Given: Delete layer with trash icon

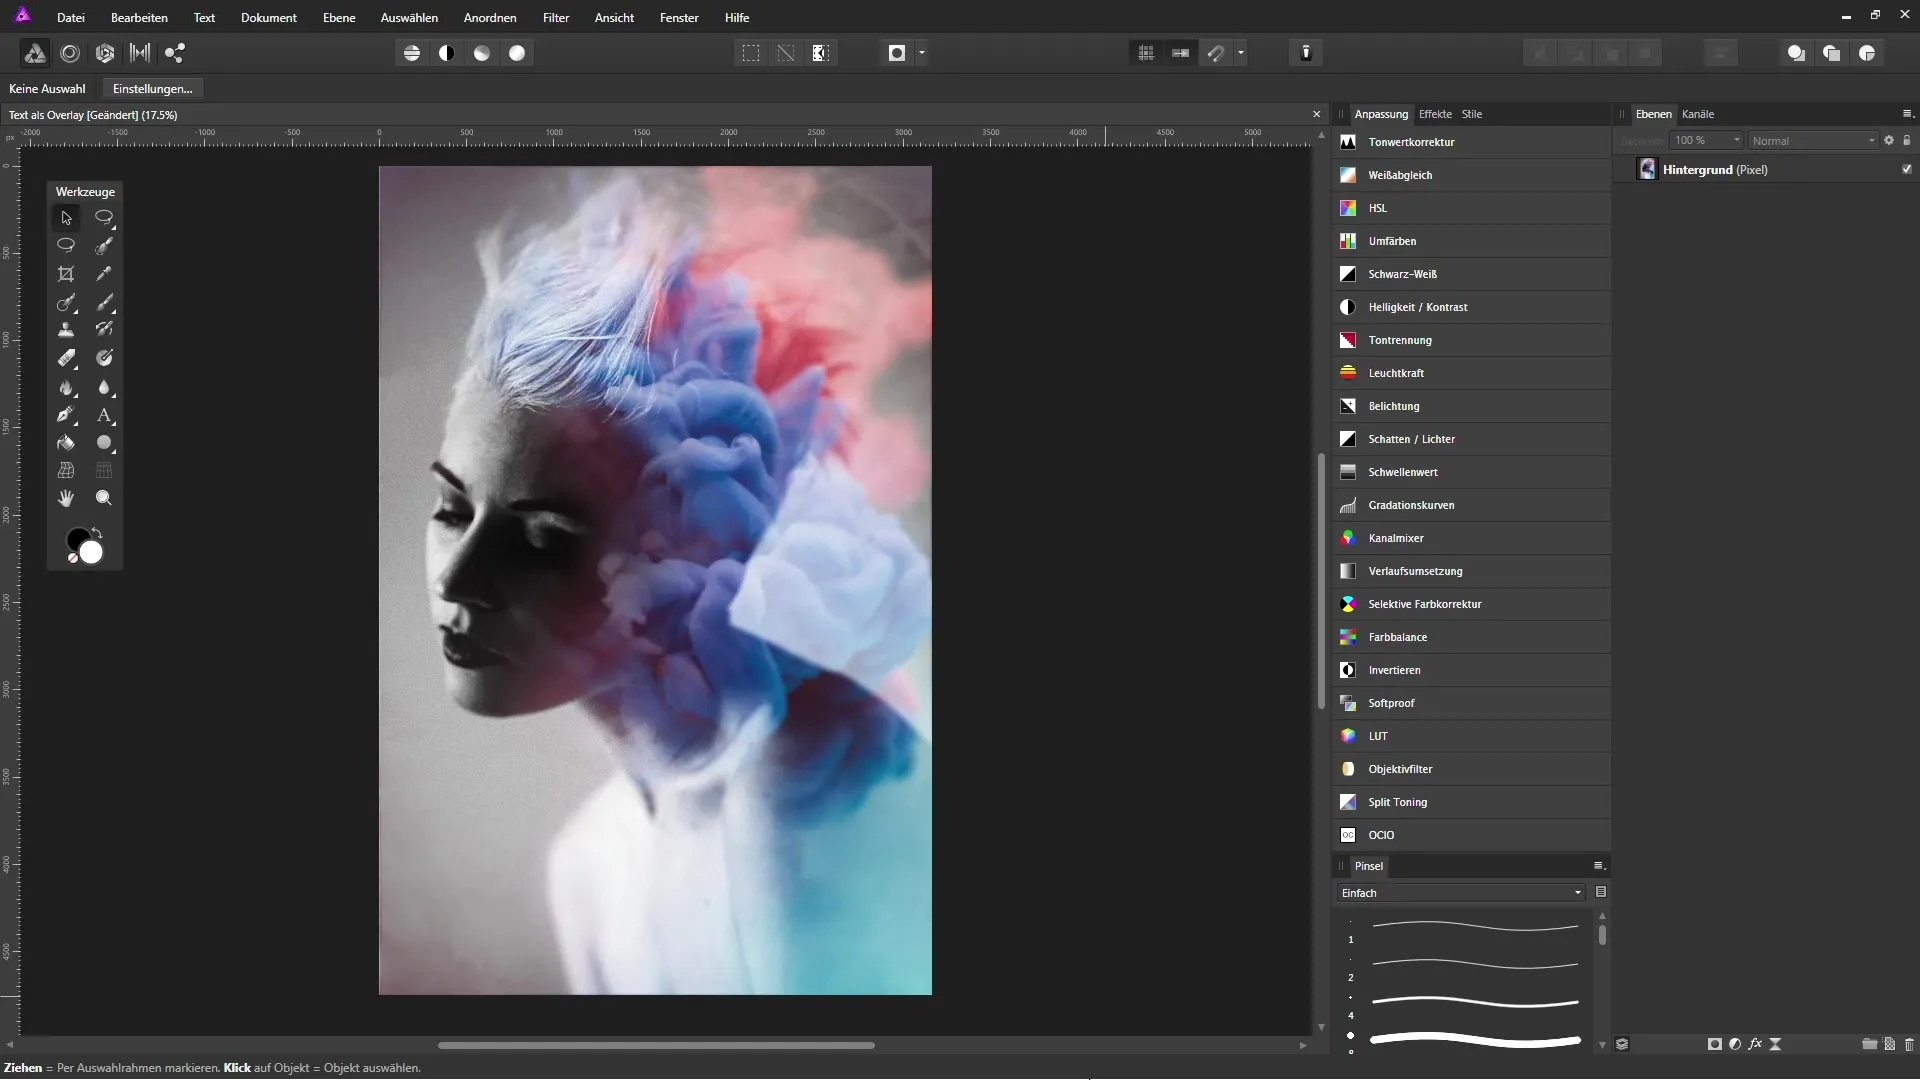Looking at the screenshot, I should 1909,1044.
